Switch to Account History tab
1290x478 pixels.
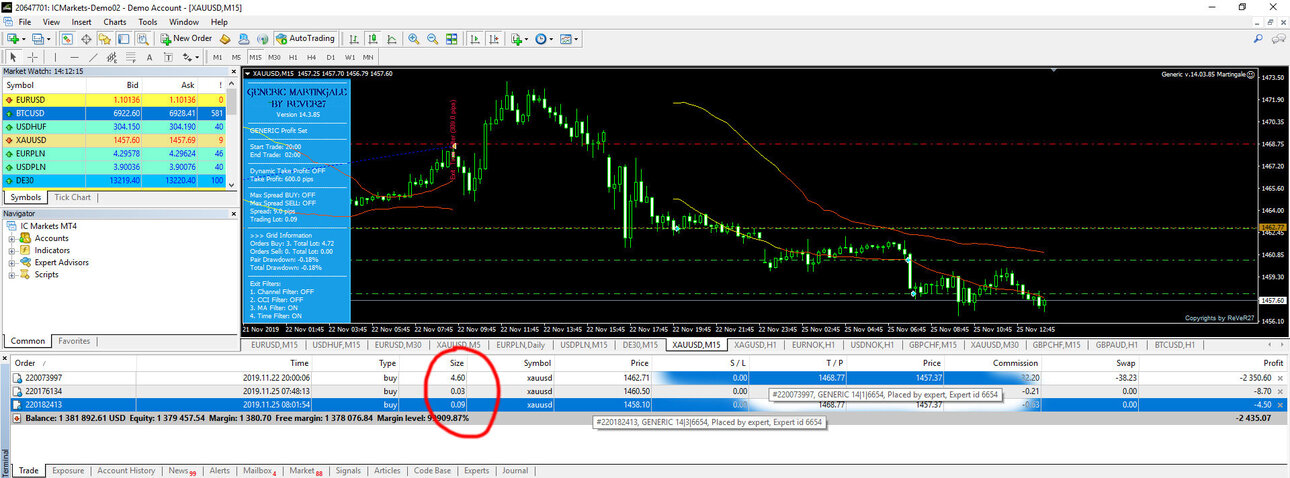[x=126, y=470]
